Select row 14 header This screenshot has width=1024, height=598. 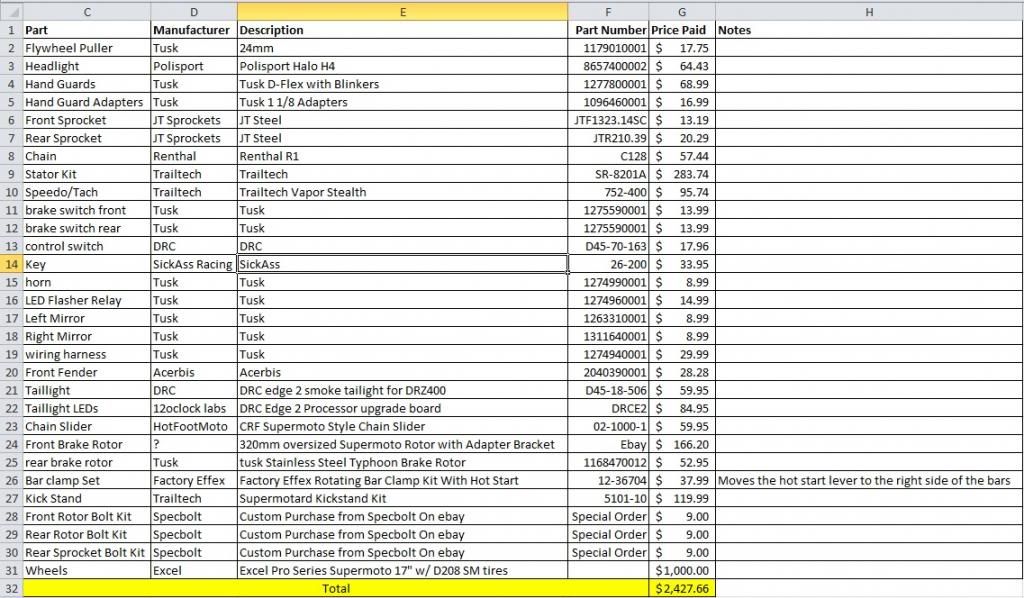11,264
